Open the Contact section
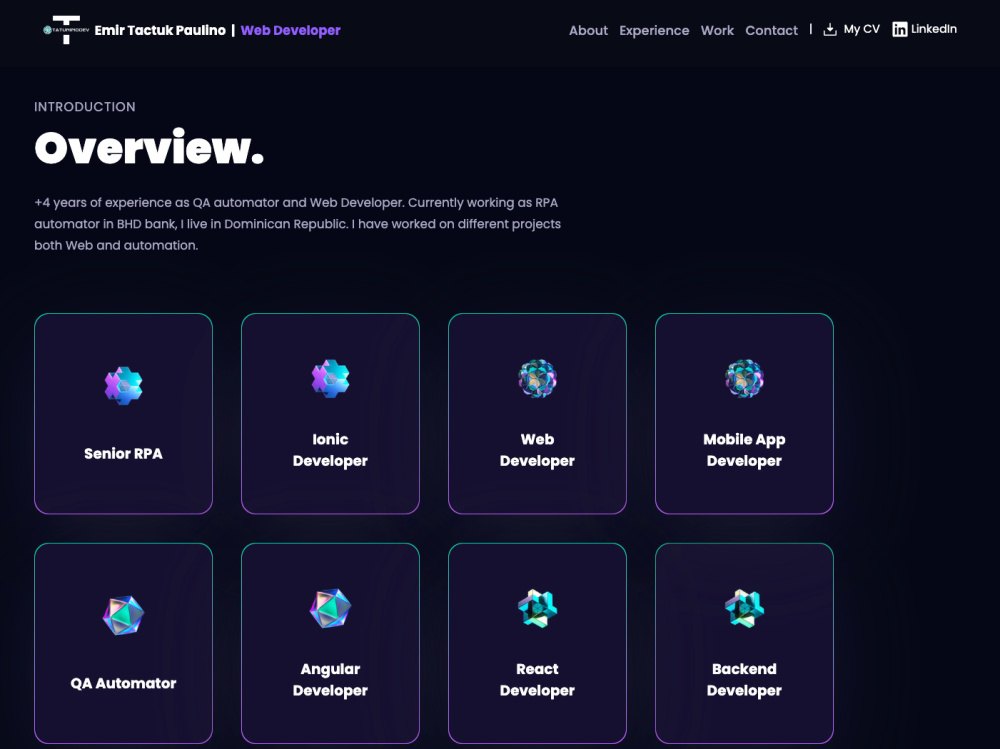 (771, 31)
